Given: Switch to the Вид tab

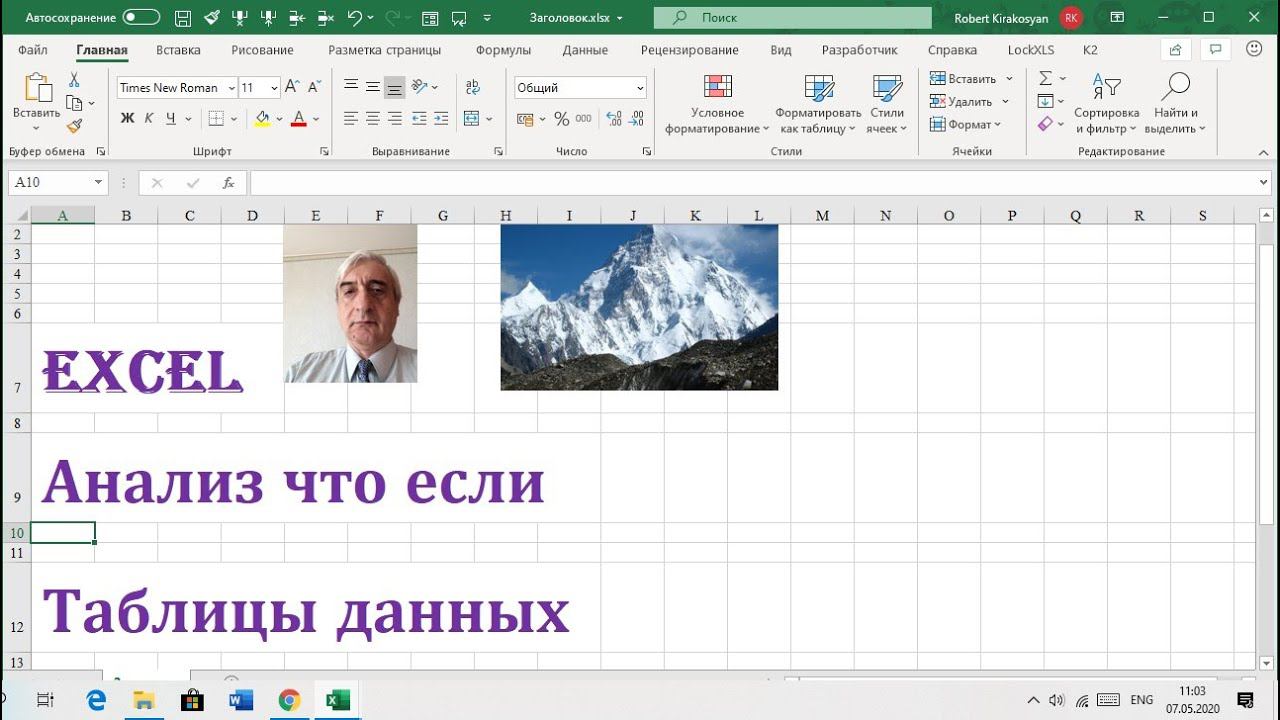Looking at the screenshot, I should [x=781, y=50].
